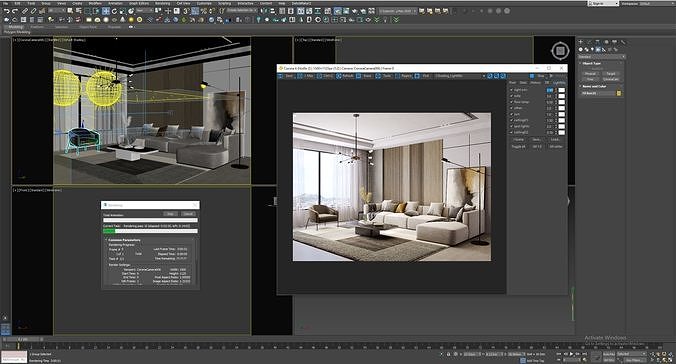The height and width of the screenshot is (364, 676).
Task: Click Refresh in Corona frame buffer toolbar
Action: click(344, 76)
